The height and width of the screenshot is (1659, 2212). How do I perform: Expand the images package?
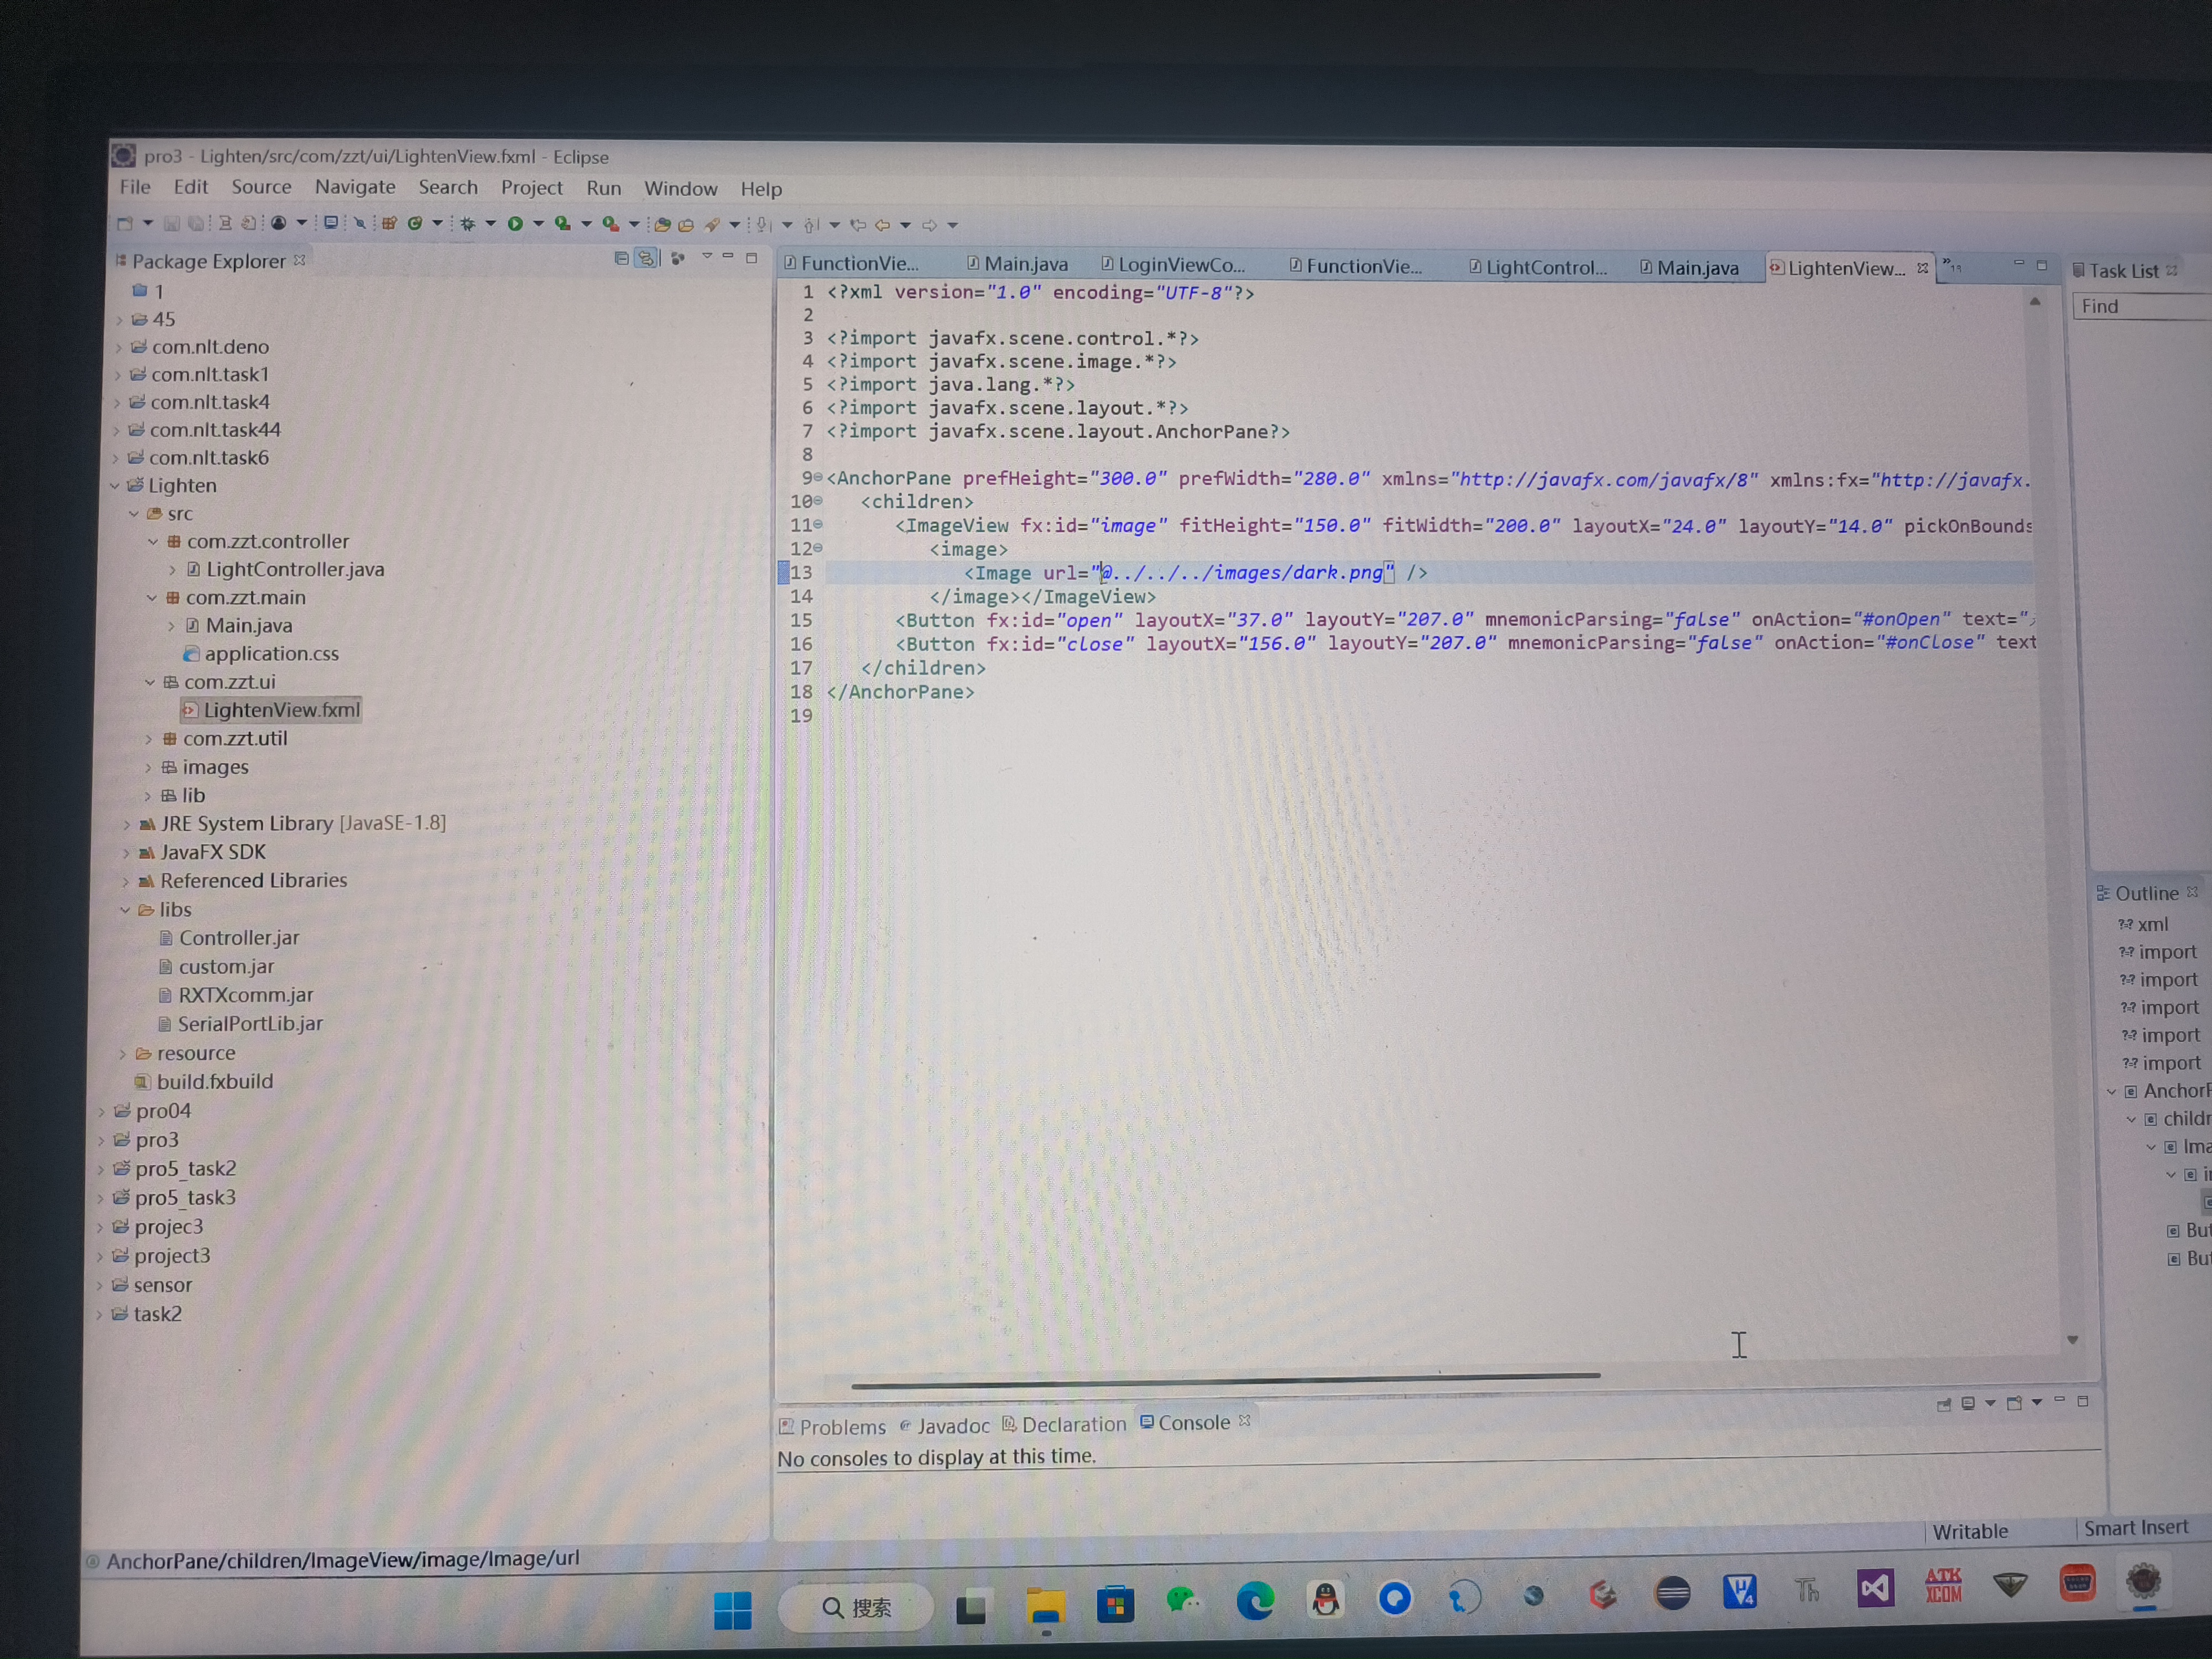148,768
